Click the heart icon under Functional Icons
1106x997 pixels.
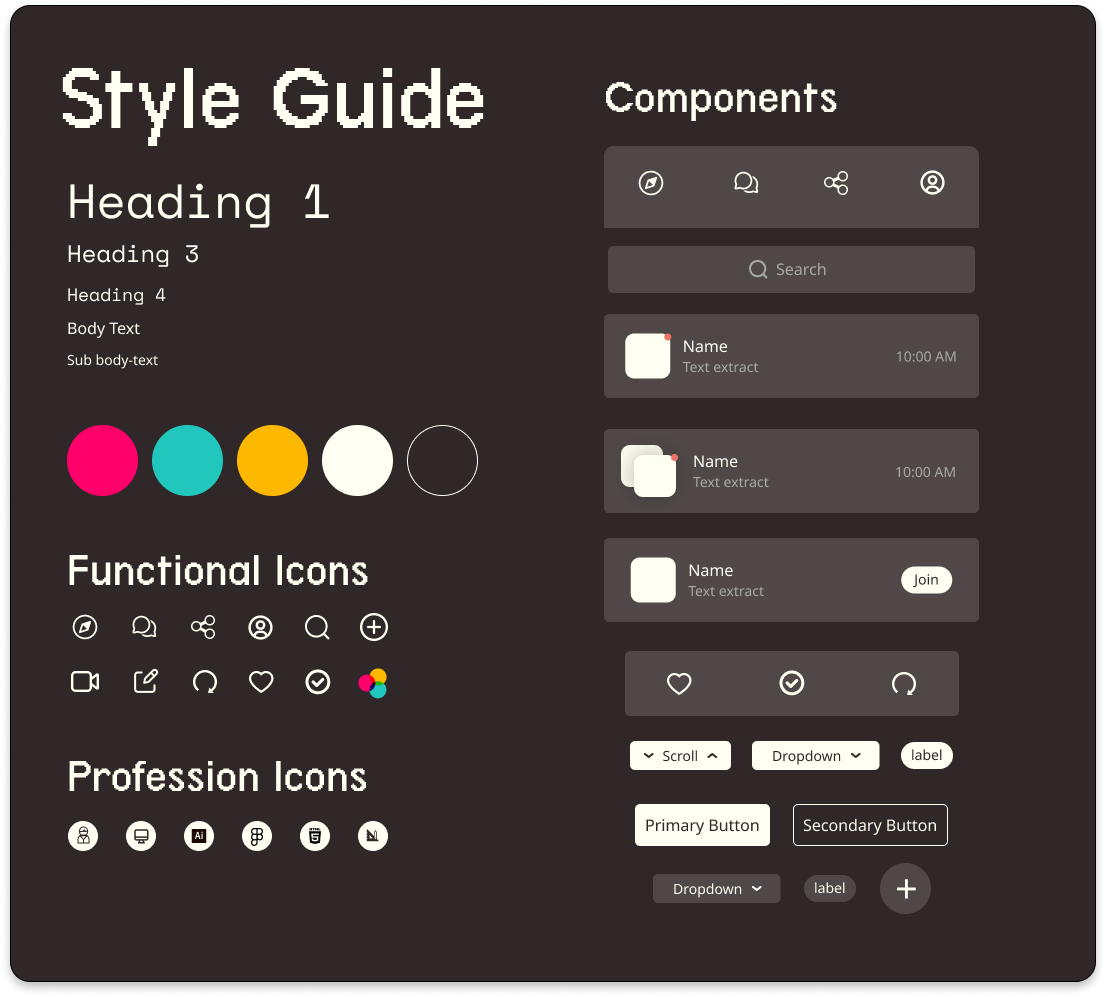point(261,682)
